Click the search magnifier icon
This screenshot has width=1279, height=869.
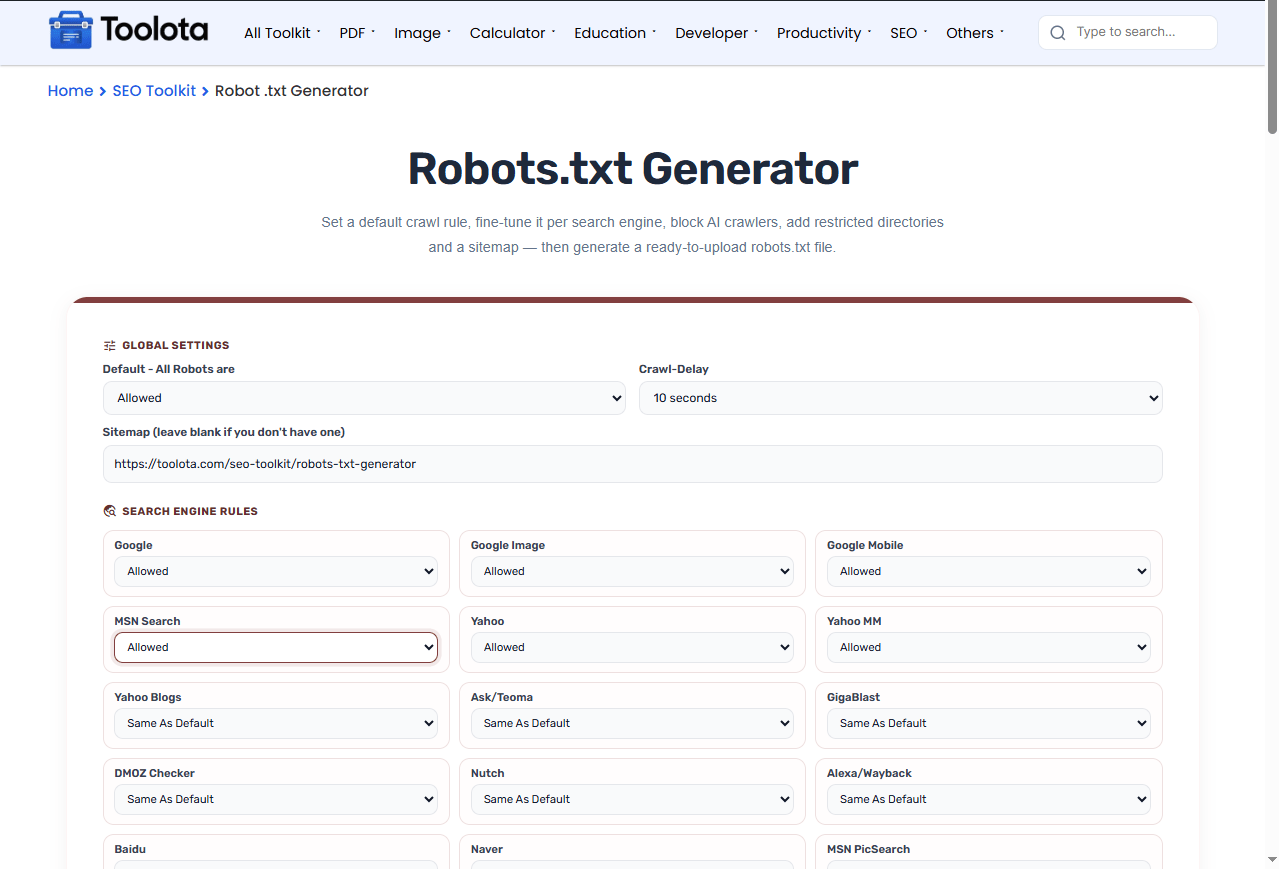coord(1058,33)
